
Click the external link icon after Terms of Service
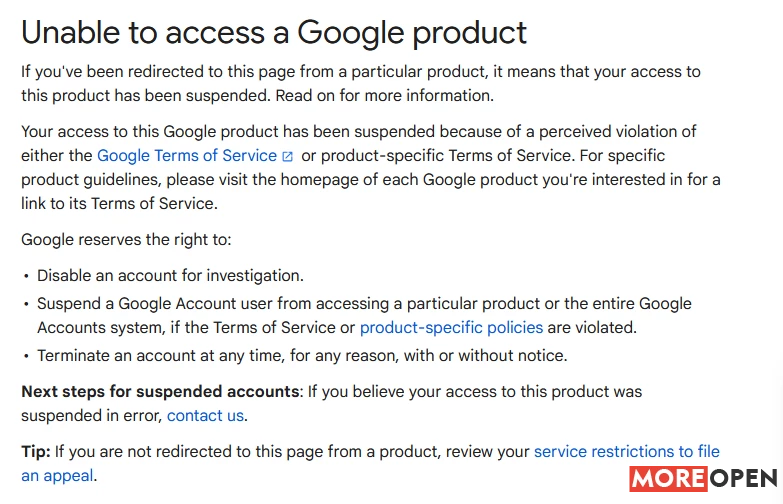pos(287,157)
